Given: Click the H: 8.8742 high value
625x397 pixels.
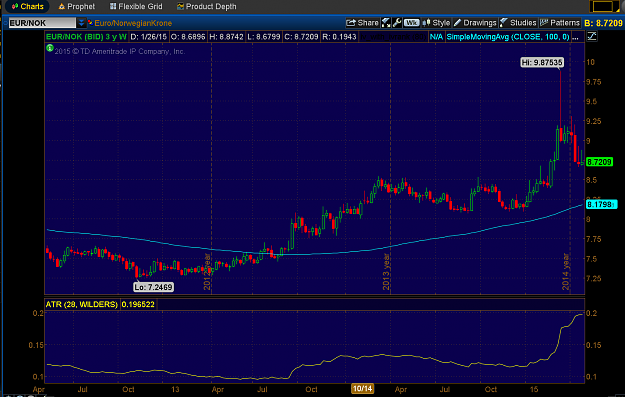Looking at the screenshot, I should tap(226, 37).
